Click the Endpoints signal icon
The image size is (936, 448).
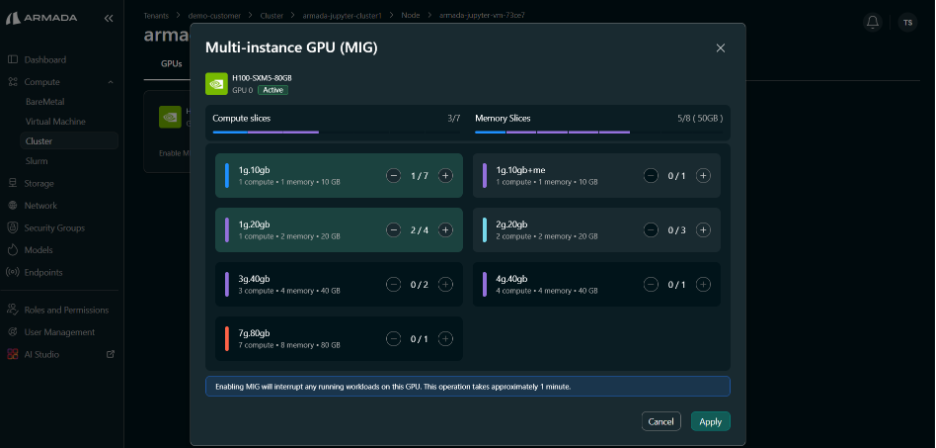click(x=13, y=272)
